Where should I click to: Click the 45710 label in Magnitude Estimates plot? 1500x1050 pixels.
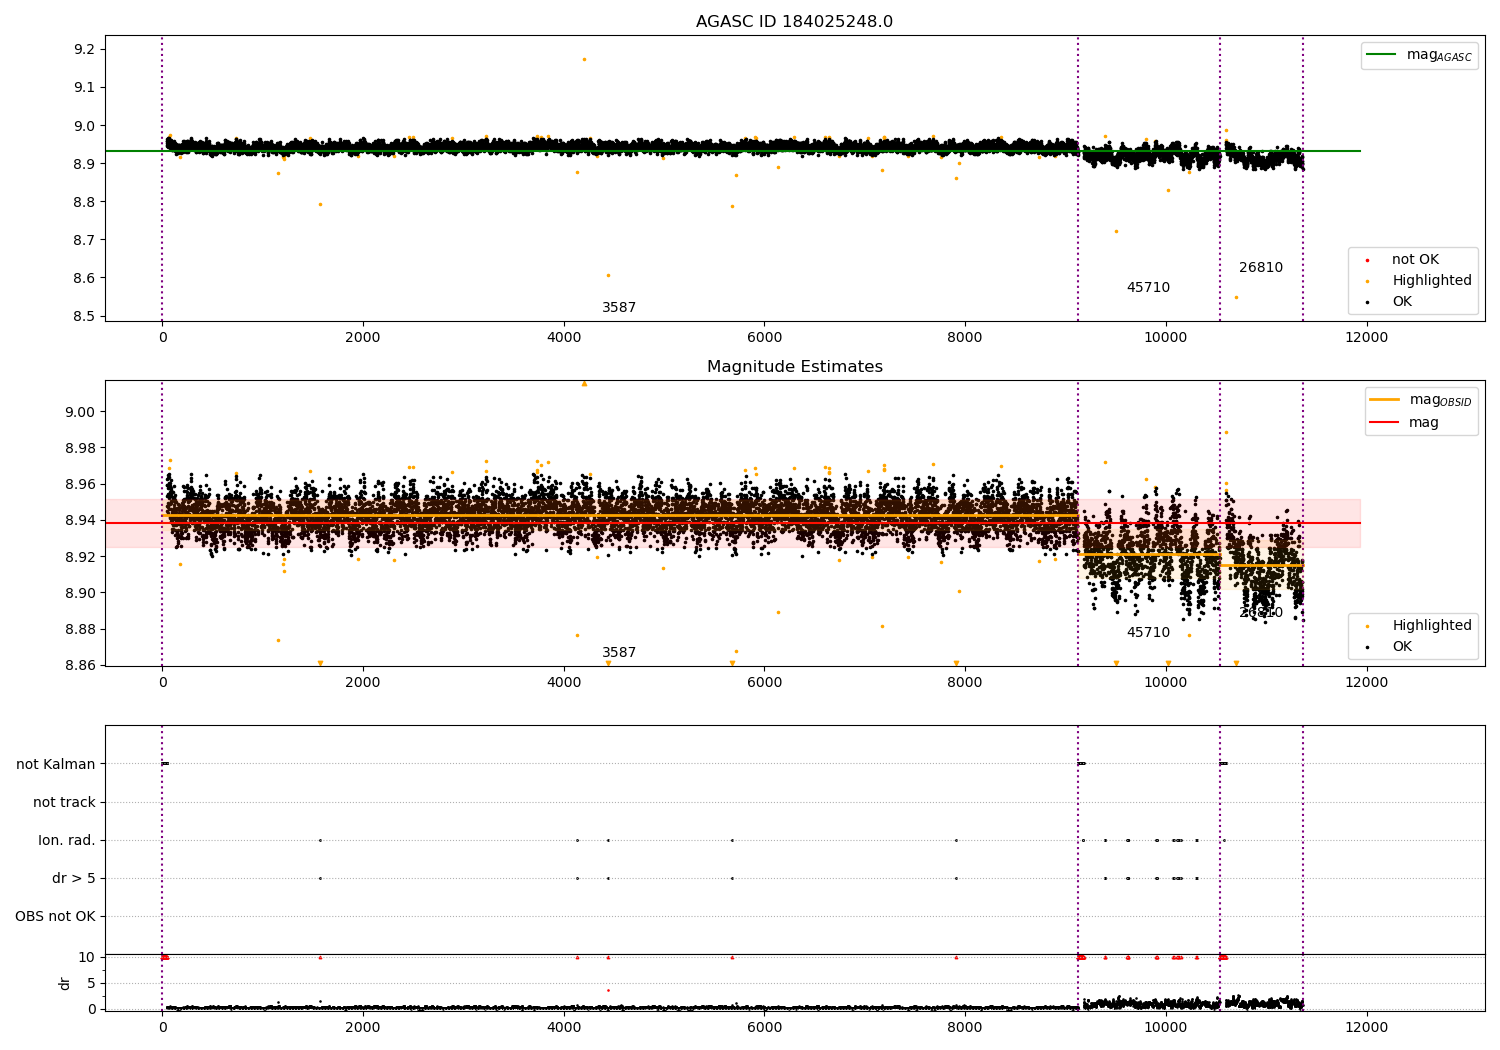[1148, 633]
